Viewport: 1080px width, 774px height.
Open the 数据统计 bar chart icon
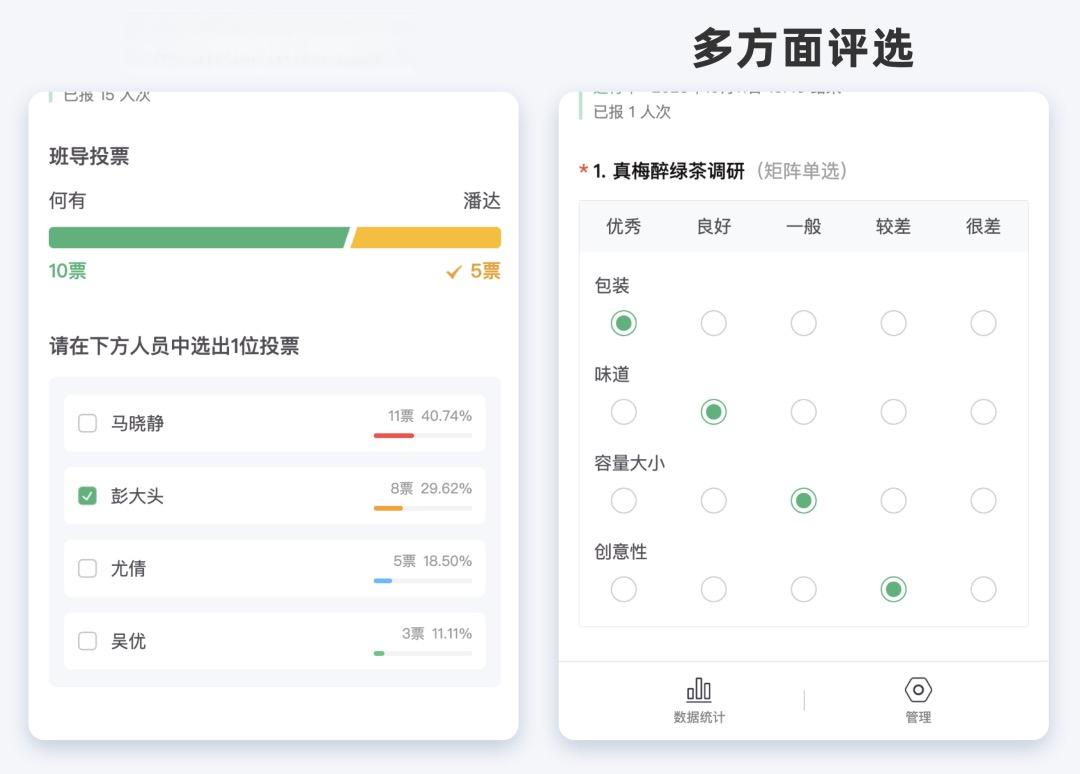(699, 689)
